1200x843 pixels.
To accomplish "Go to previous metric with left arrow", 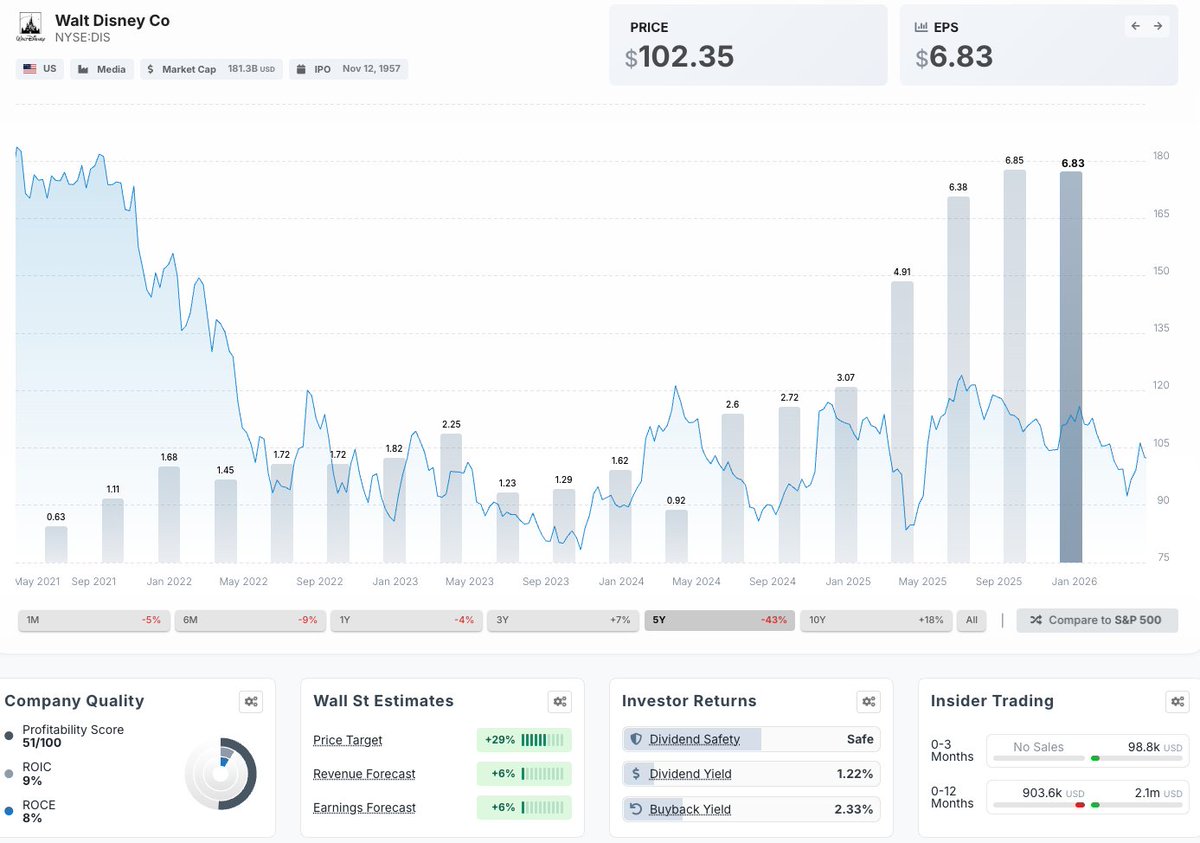I will pos(1136,26).
